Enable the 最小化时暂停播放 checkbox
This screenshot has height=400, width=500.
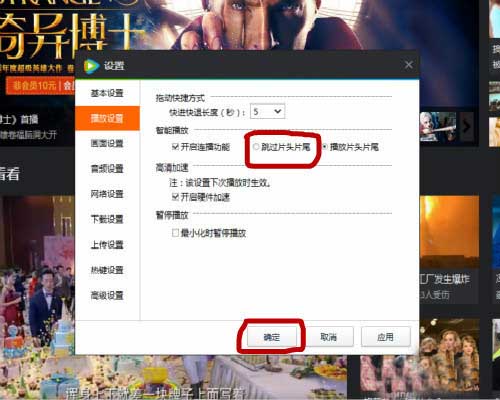175,233
